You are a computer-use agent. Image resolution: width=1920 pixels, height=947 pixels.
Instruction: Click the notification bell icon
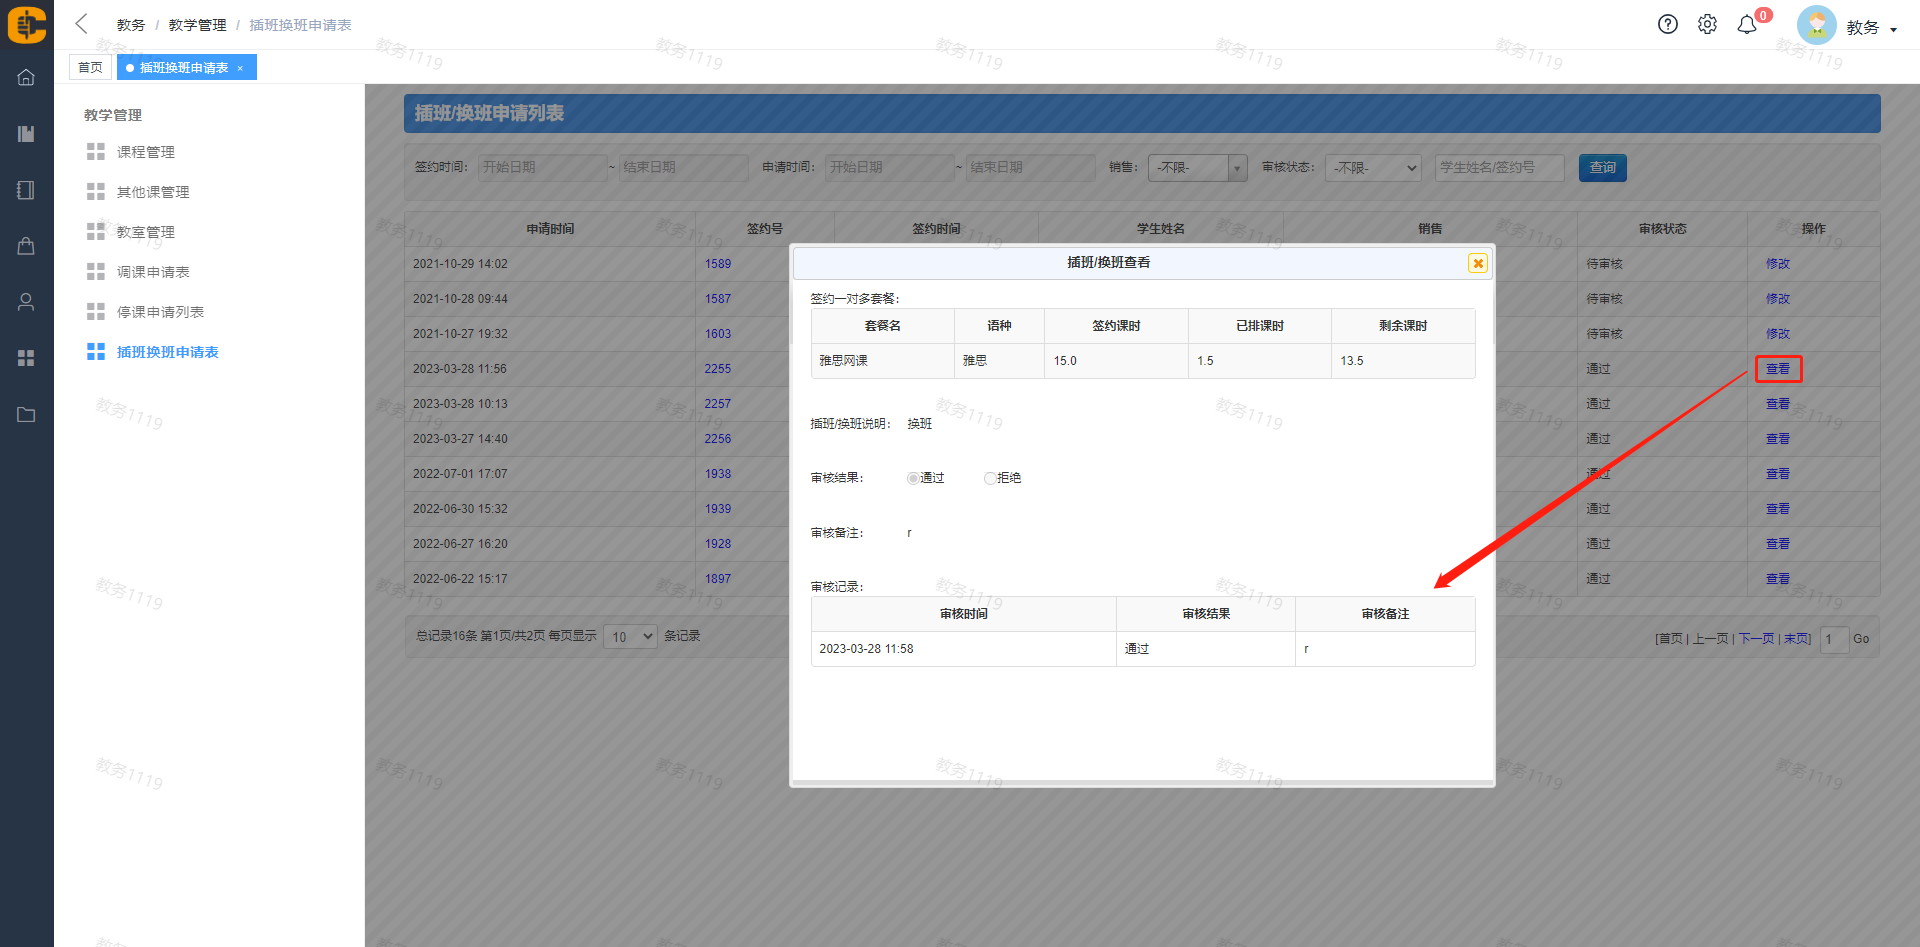point(1747,25)
